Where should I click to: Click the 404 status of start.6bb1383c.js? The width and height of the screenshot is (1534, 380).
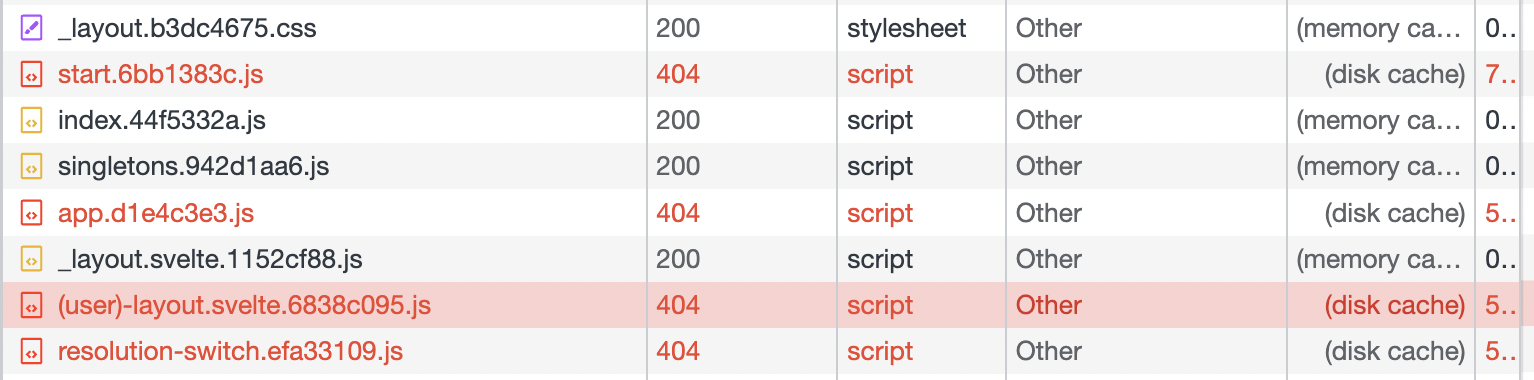coord(678,75)
